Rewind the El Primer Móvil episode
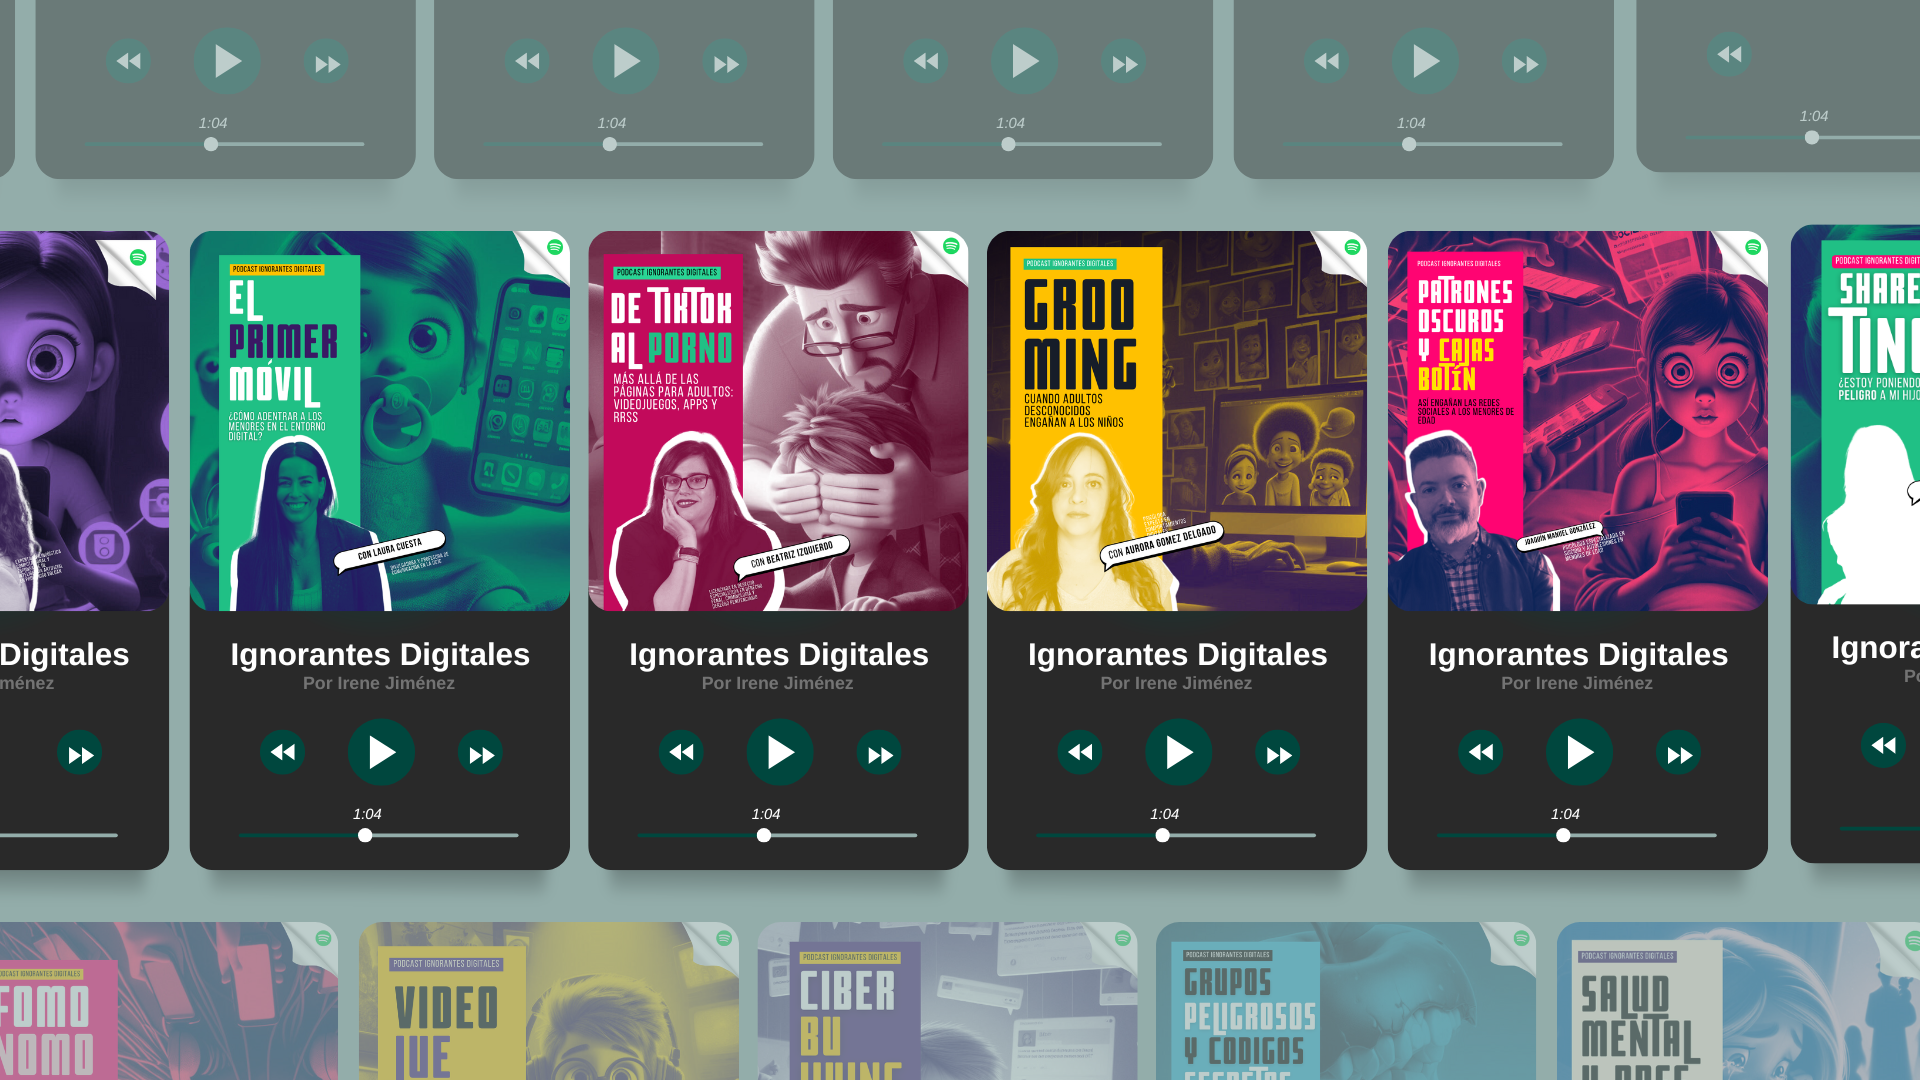 click(282, 752)
